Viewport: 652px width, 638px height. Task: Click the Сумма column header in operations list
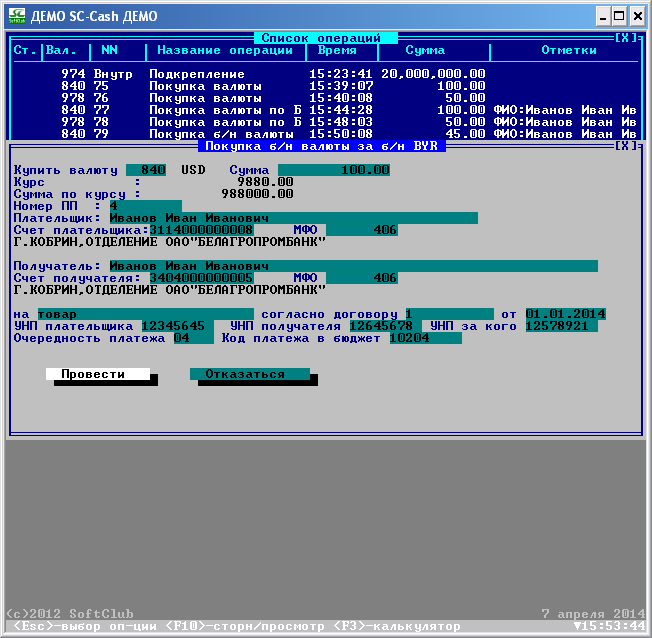425,50
